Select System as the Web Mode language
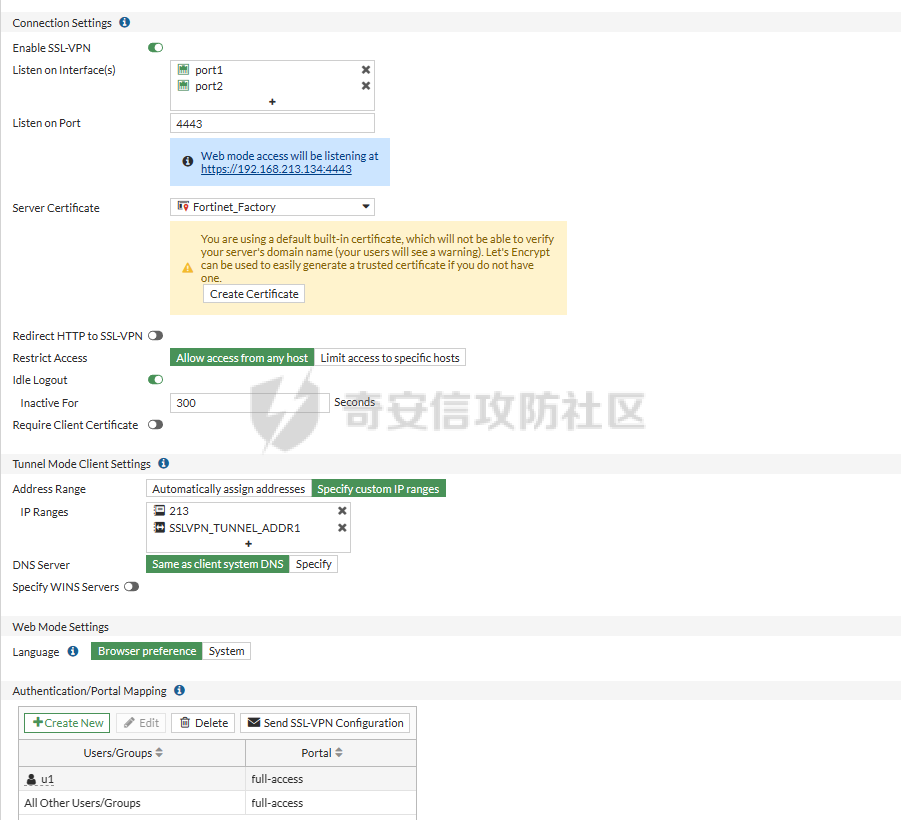The width and height of the screenshot is (901, 820). (226, 650)
